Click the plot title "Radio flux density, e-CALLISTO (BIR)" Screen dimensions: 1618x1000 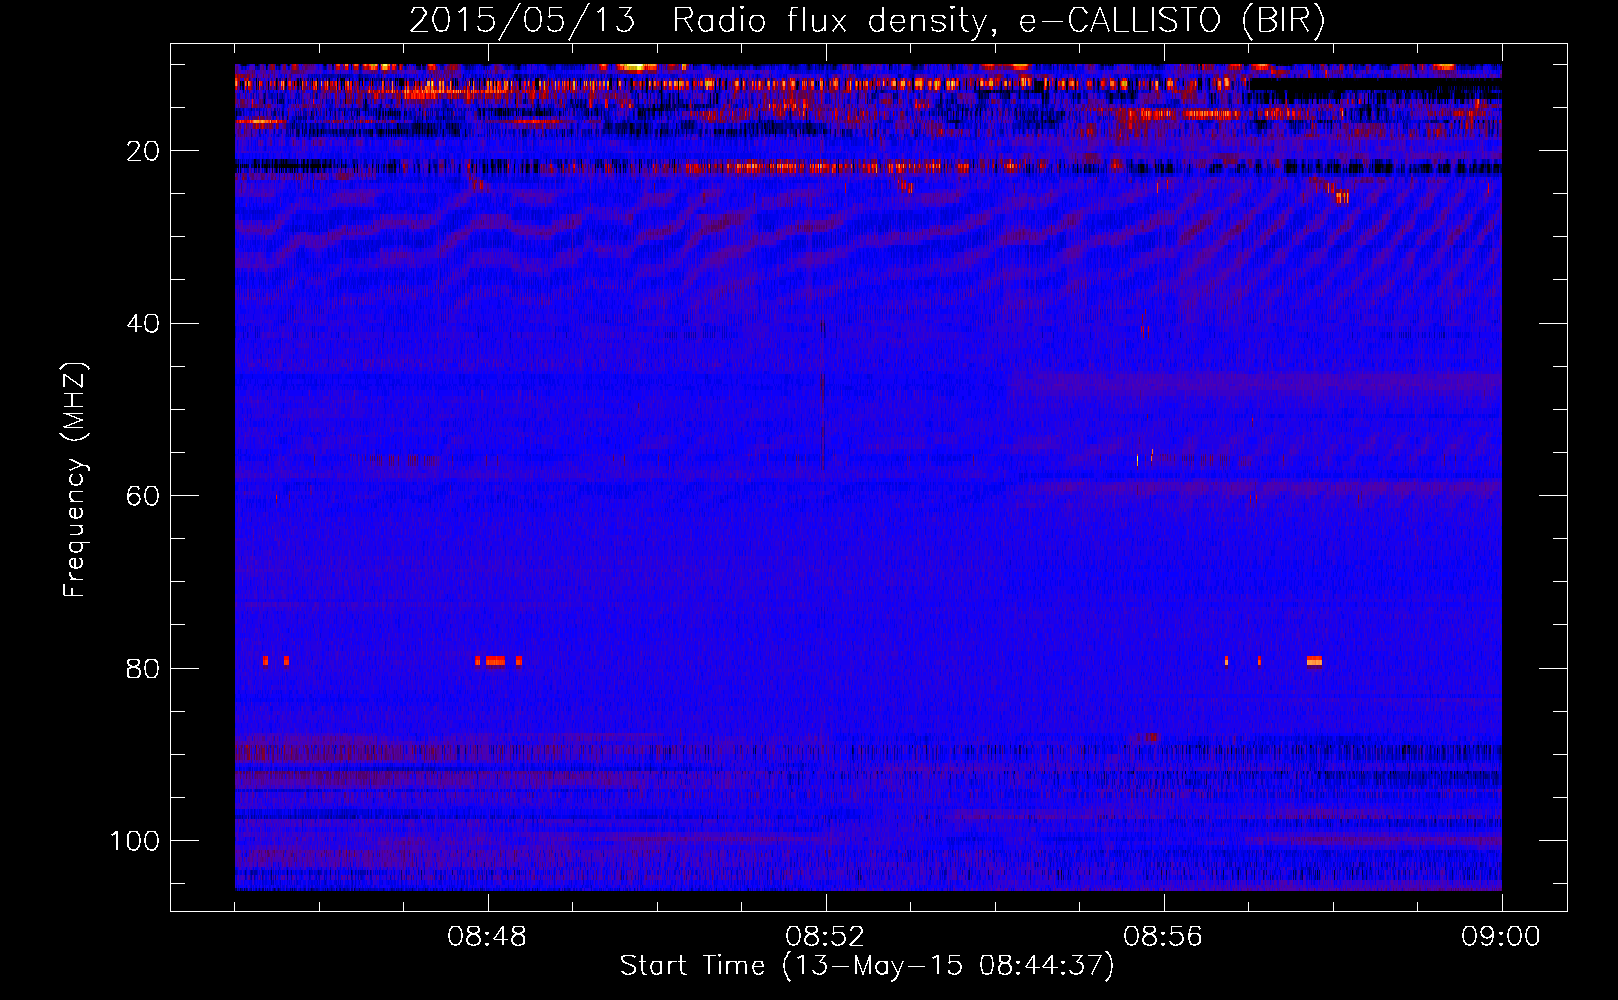point(998,21)
